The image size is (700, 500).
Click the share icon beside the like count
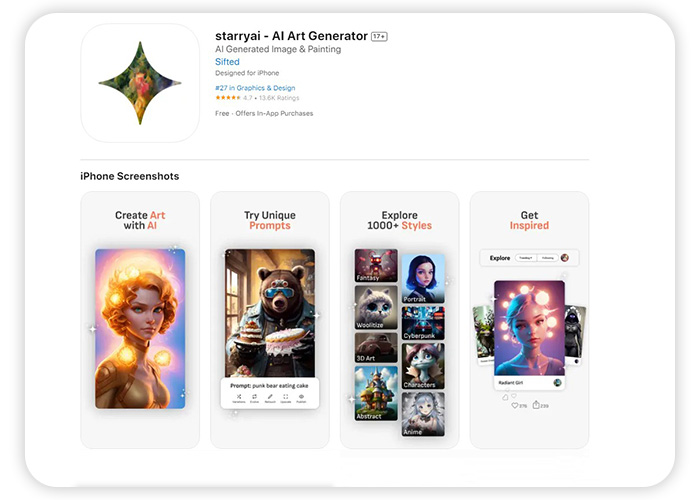click(536, 405)
